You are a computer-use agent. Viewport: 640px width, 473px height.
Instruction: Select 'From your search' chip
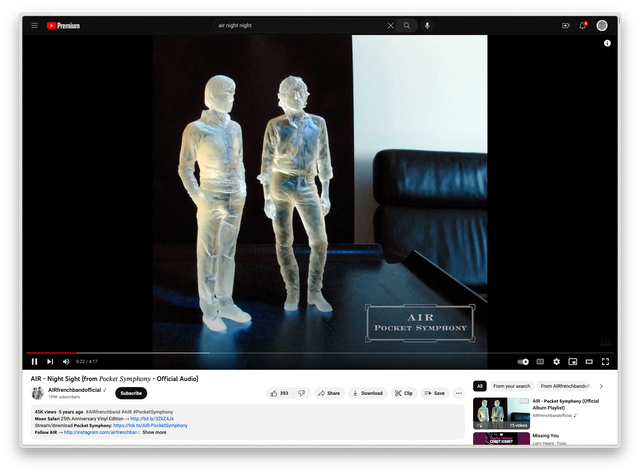click(x=511, y=386)
